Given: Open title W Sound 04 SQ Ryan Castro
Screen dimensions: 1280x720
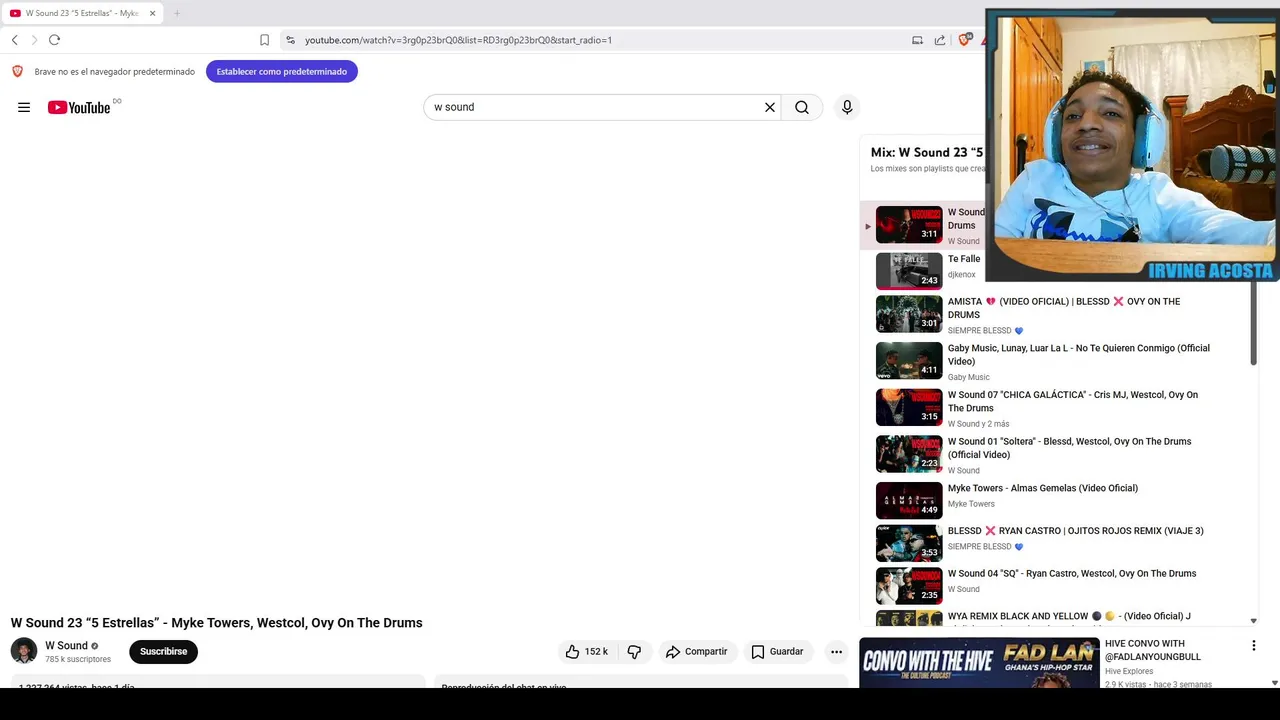Looking at the screenshot, I should pyautogui.click(x=1072, y=574).
